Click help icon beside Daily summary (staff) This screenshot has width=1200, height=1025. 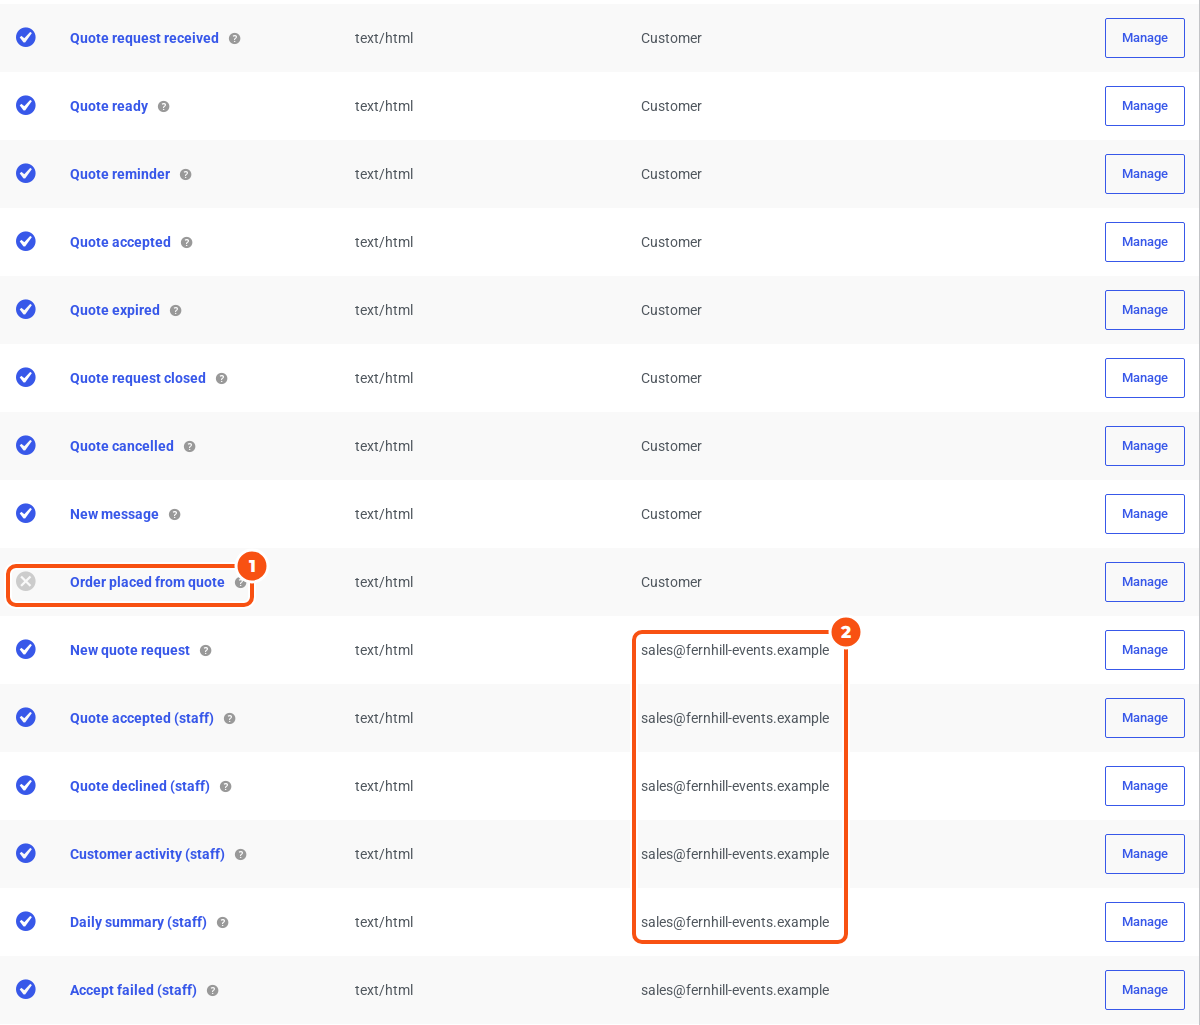click(x=223, y=922)
